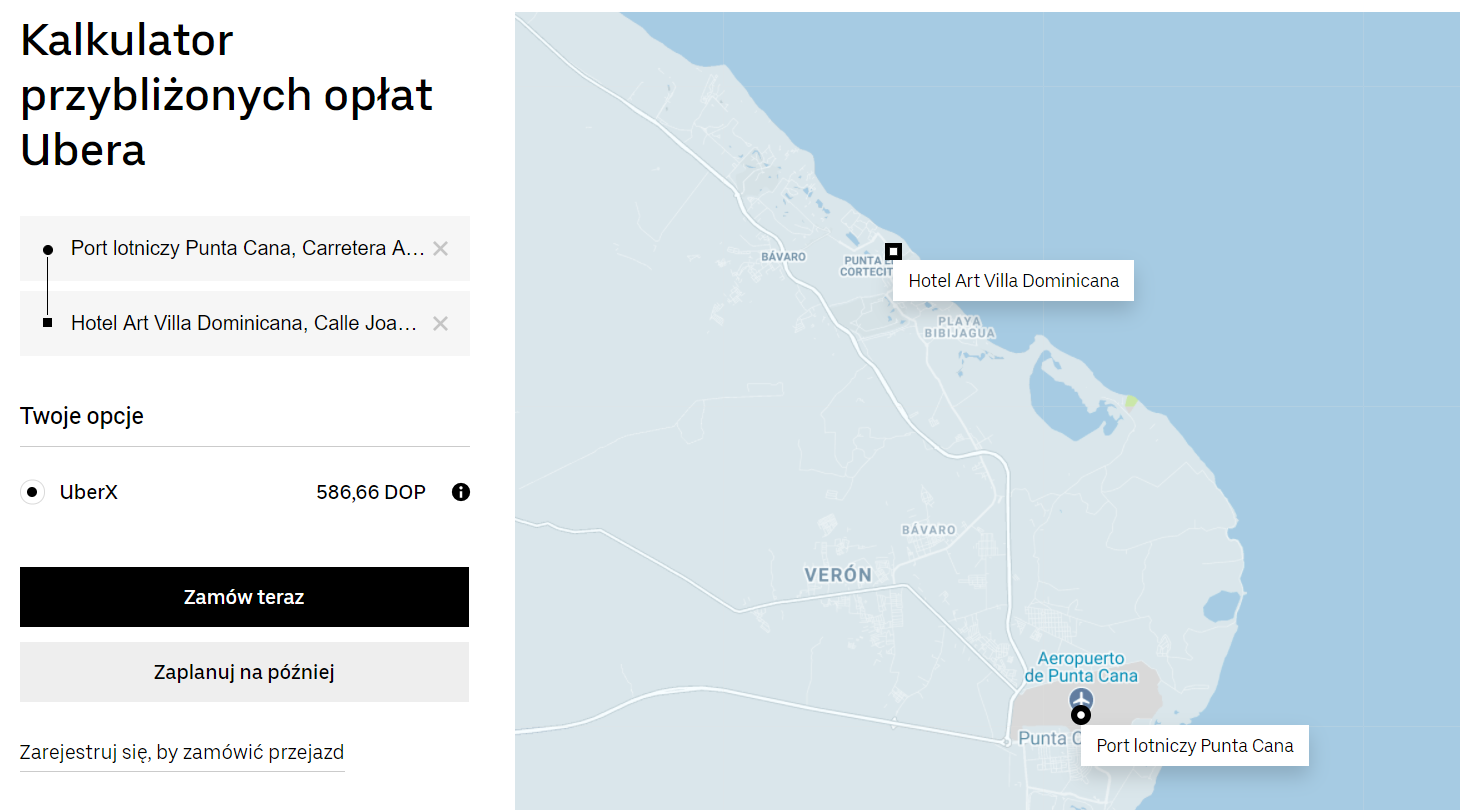This screenshot has width=1463, height=810.
Task: Click the destination square marker on map
Action: pos(893,251)
